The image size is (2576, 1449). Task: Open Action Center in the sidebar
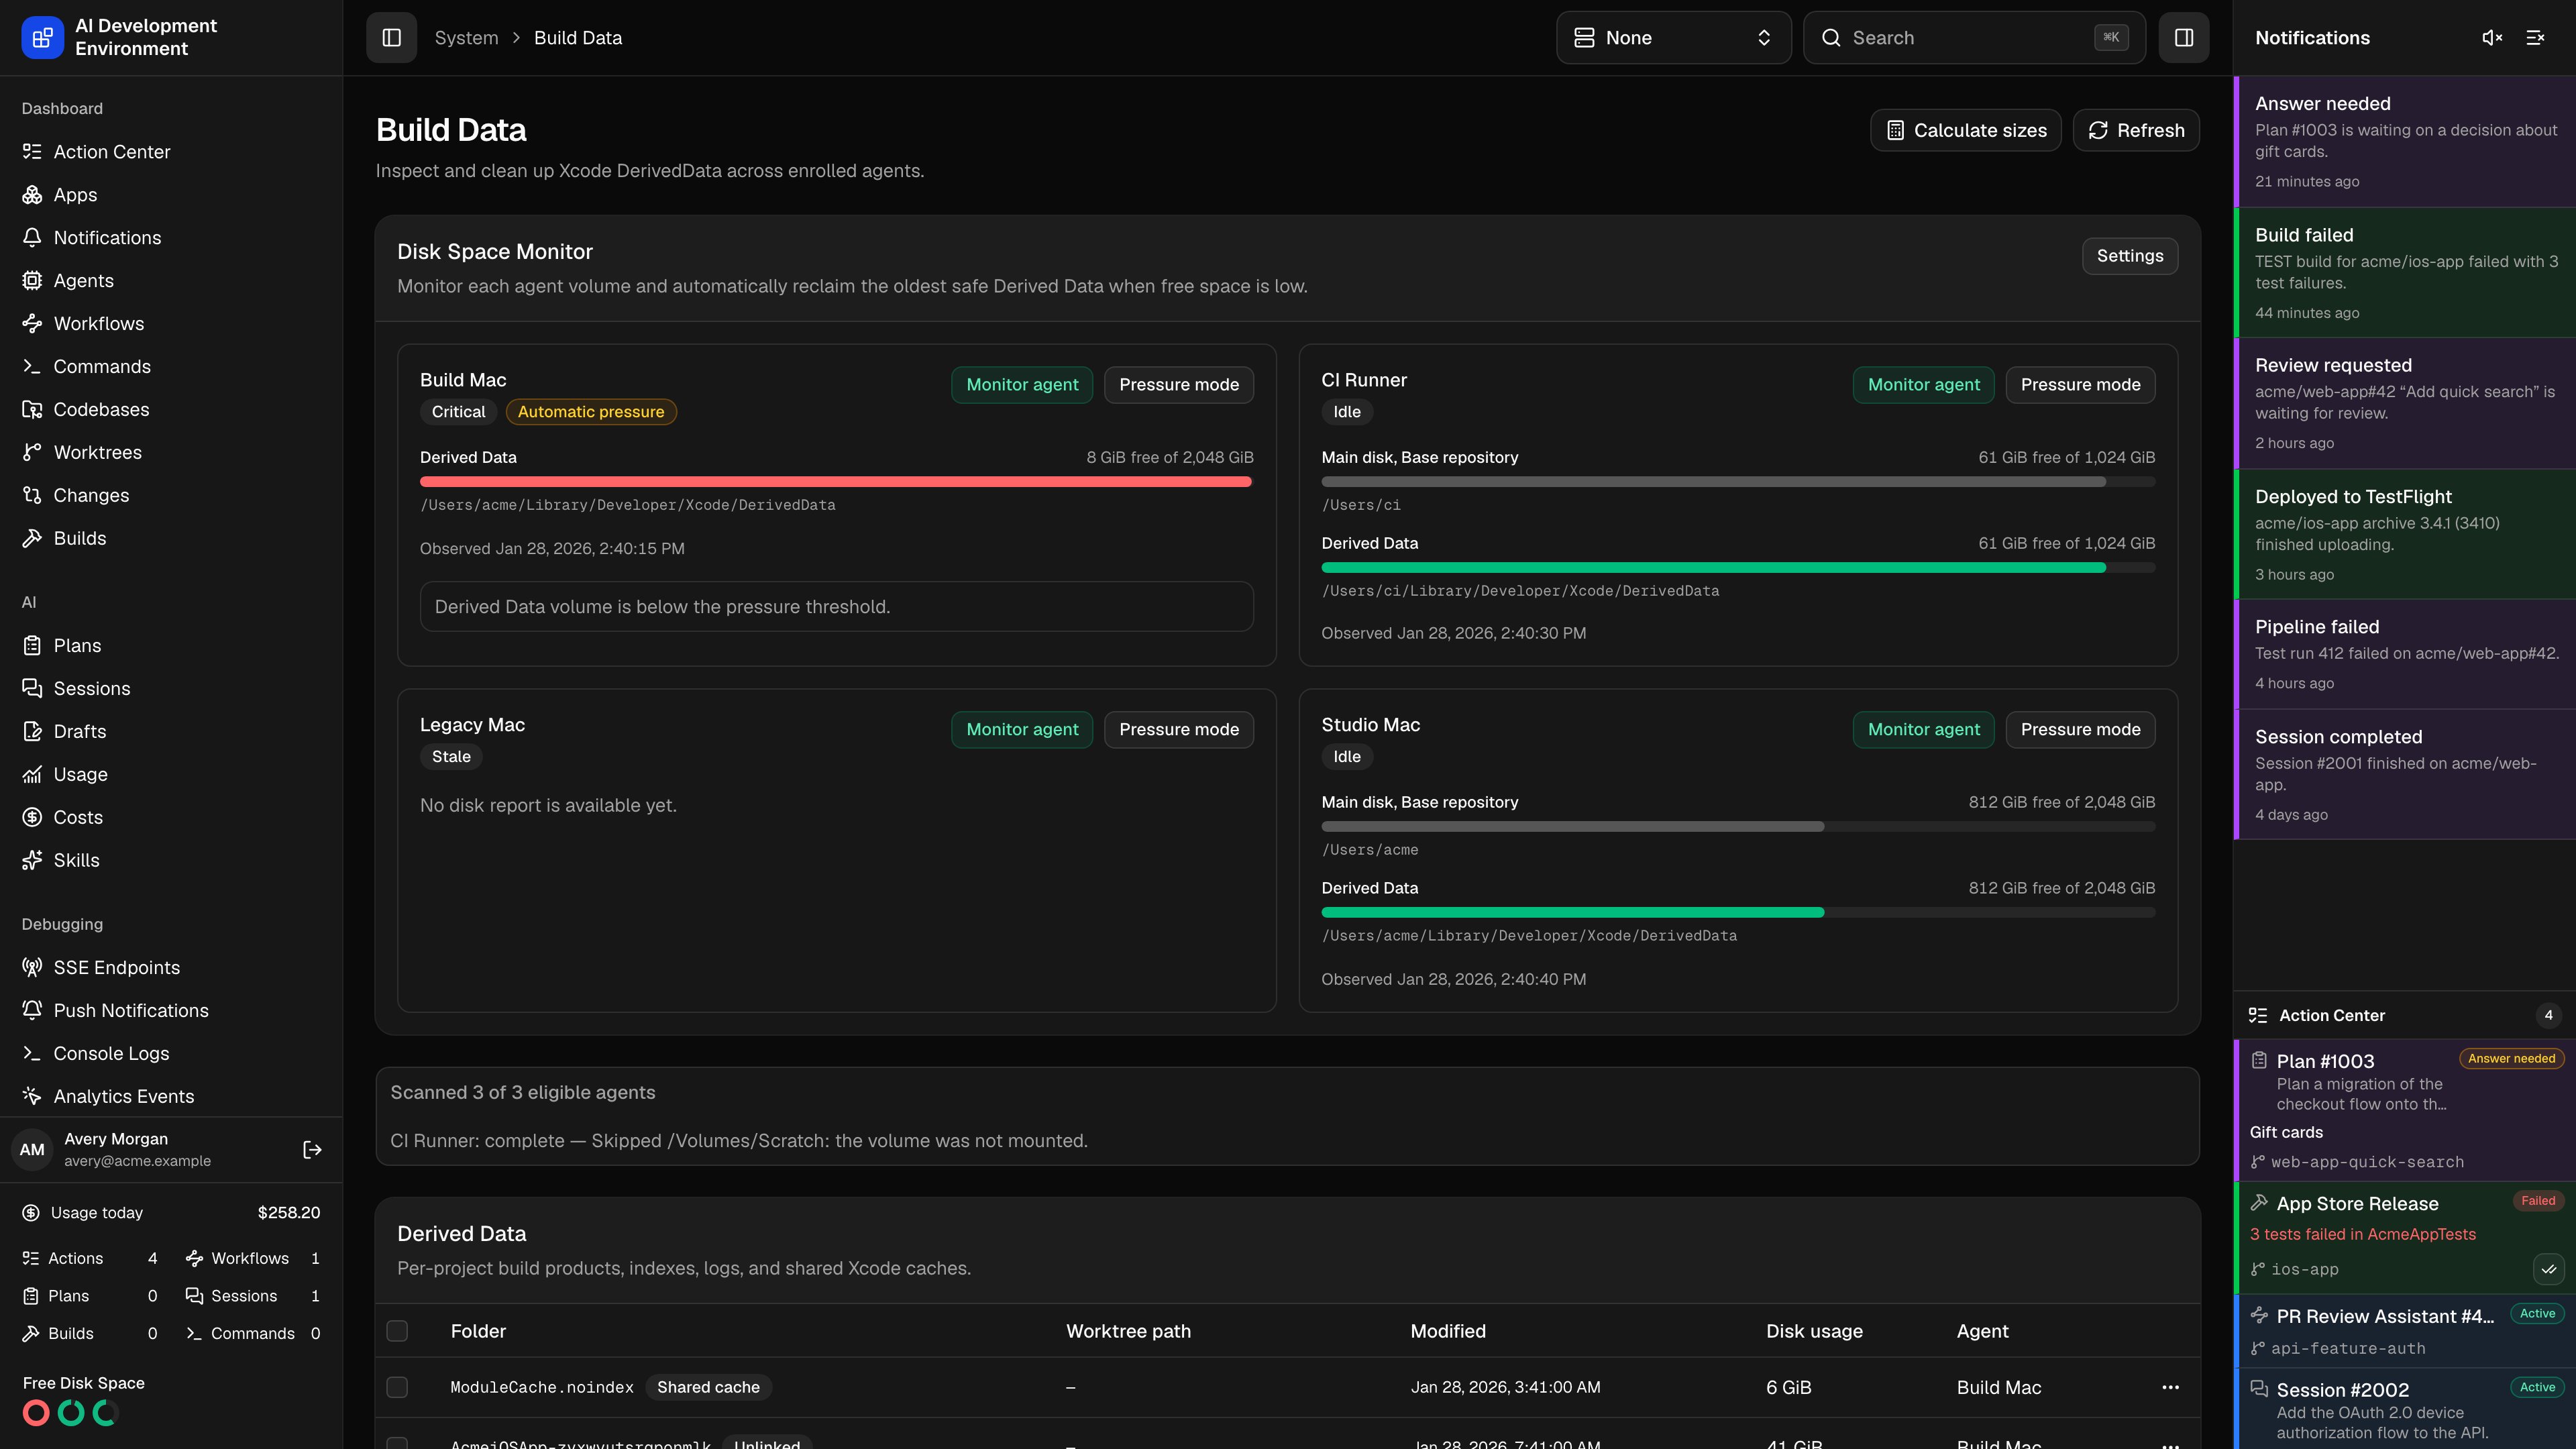(x=171, y=152)
